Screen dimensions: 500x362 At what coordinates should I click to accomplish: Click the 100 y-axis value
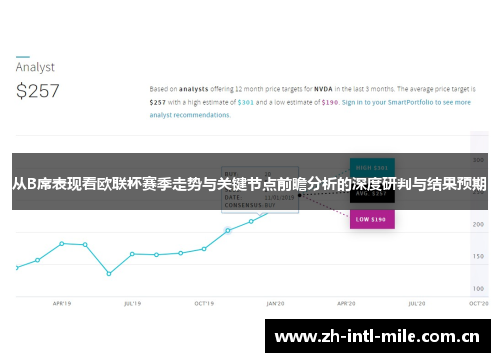[x=478, y=288]
